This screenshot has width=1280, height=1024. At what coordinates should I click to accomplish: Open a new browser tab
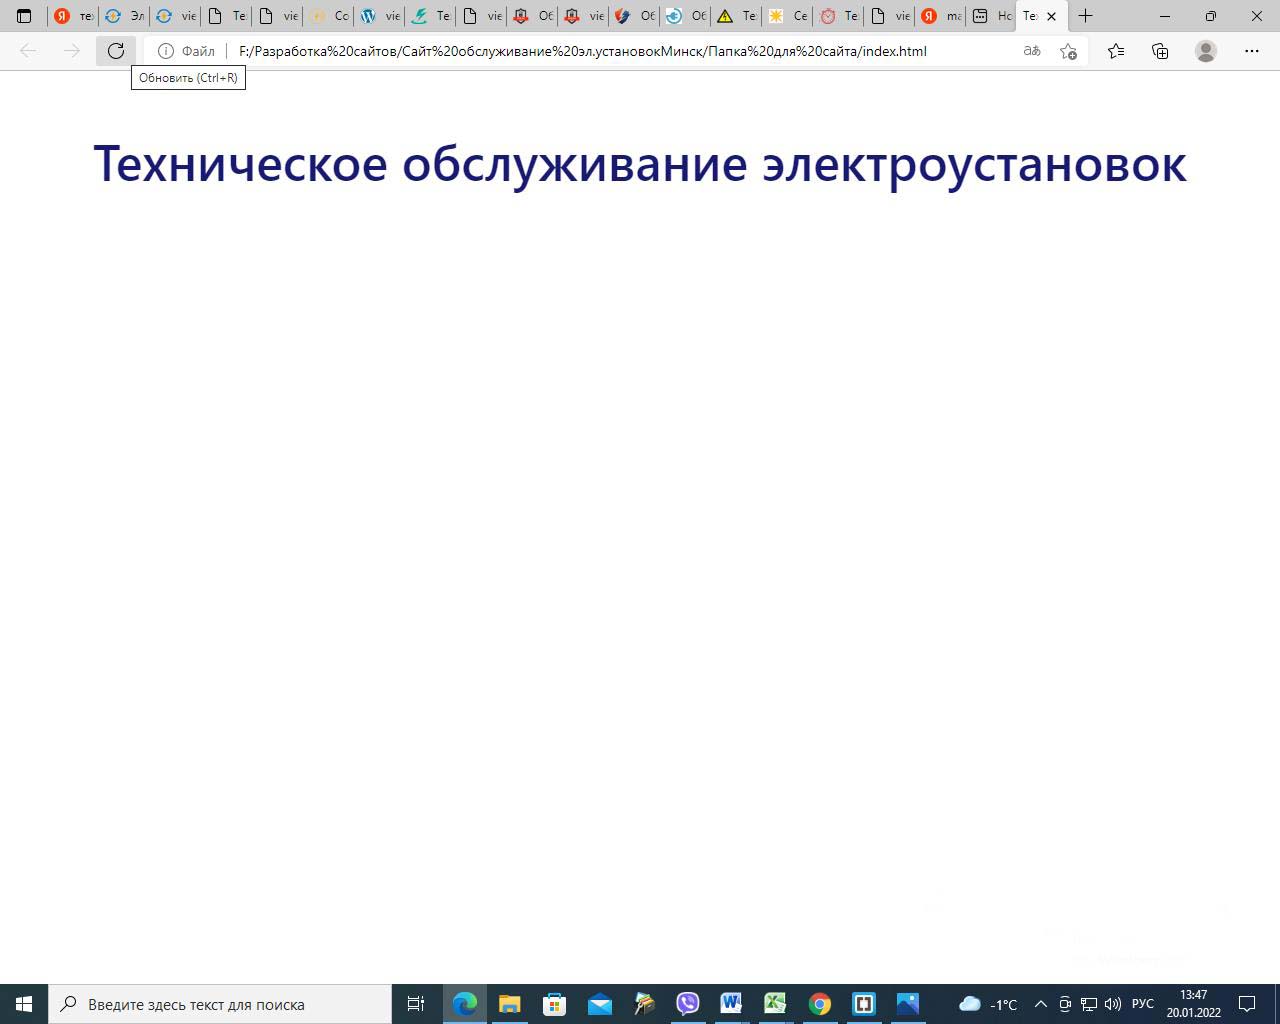point(1085,16)
